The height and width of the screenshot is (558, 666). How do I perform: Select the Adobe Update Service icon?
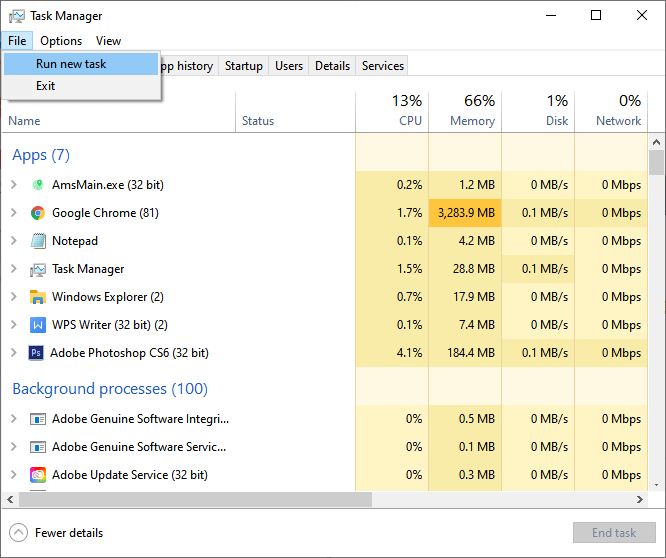click(38, 475)
